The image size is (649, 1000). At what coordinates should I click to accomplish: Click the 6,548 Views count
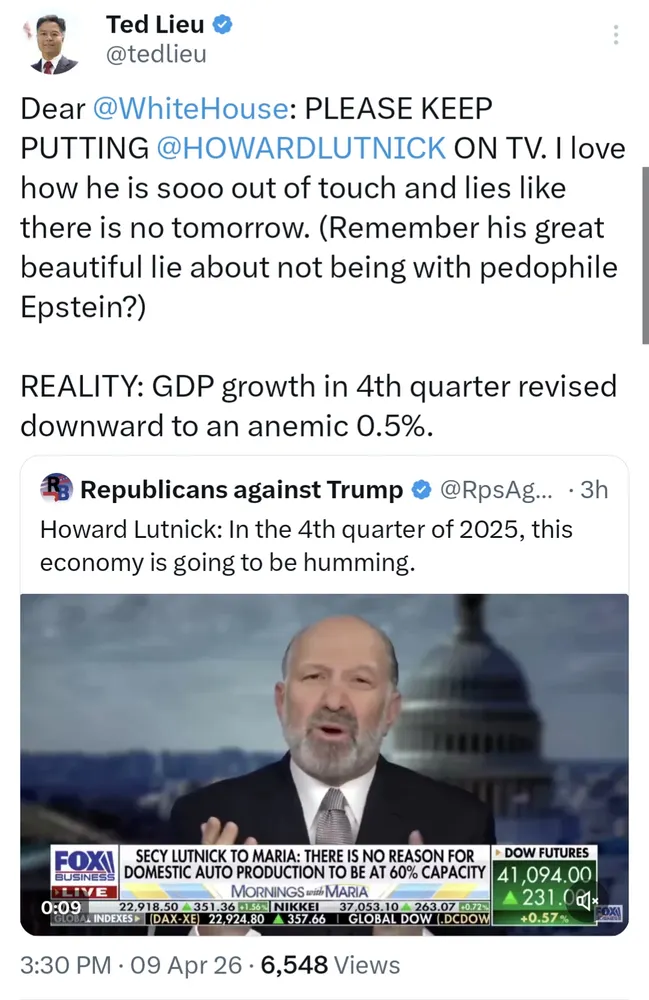coord(330,965)
